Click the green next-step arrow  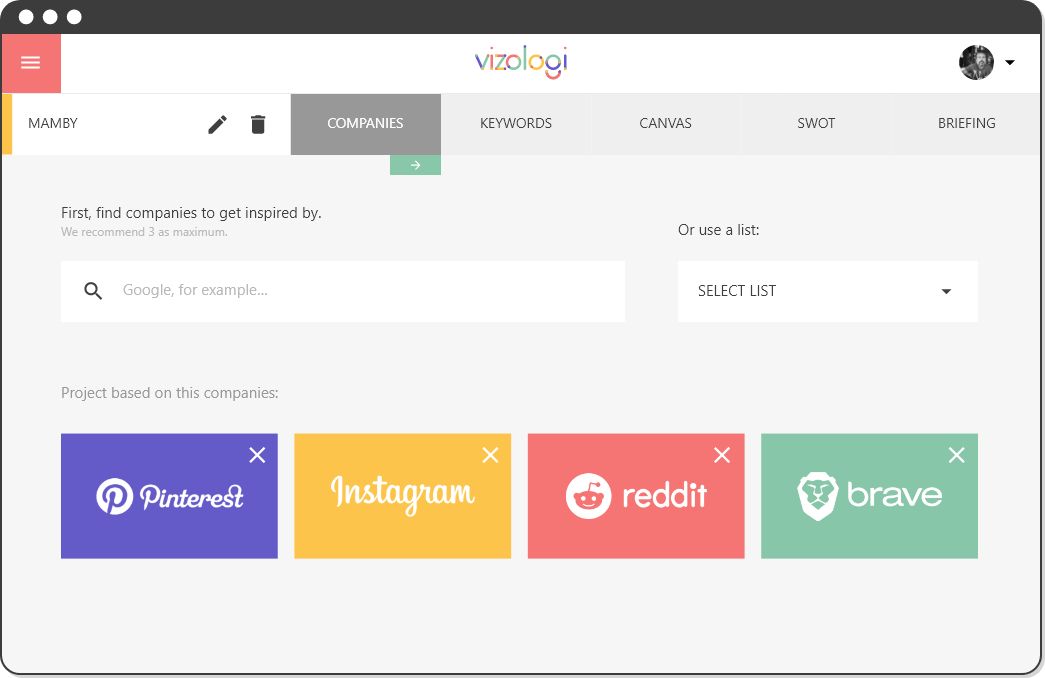pyautogui.click(x=415, y=165)
